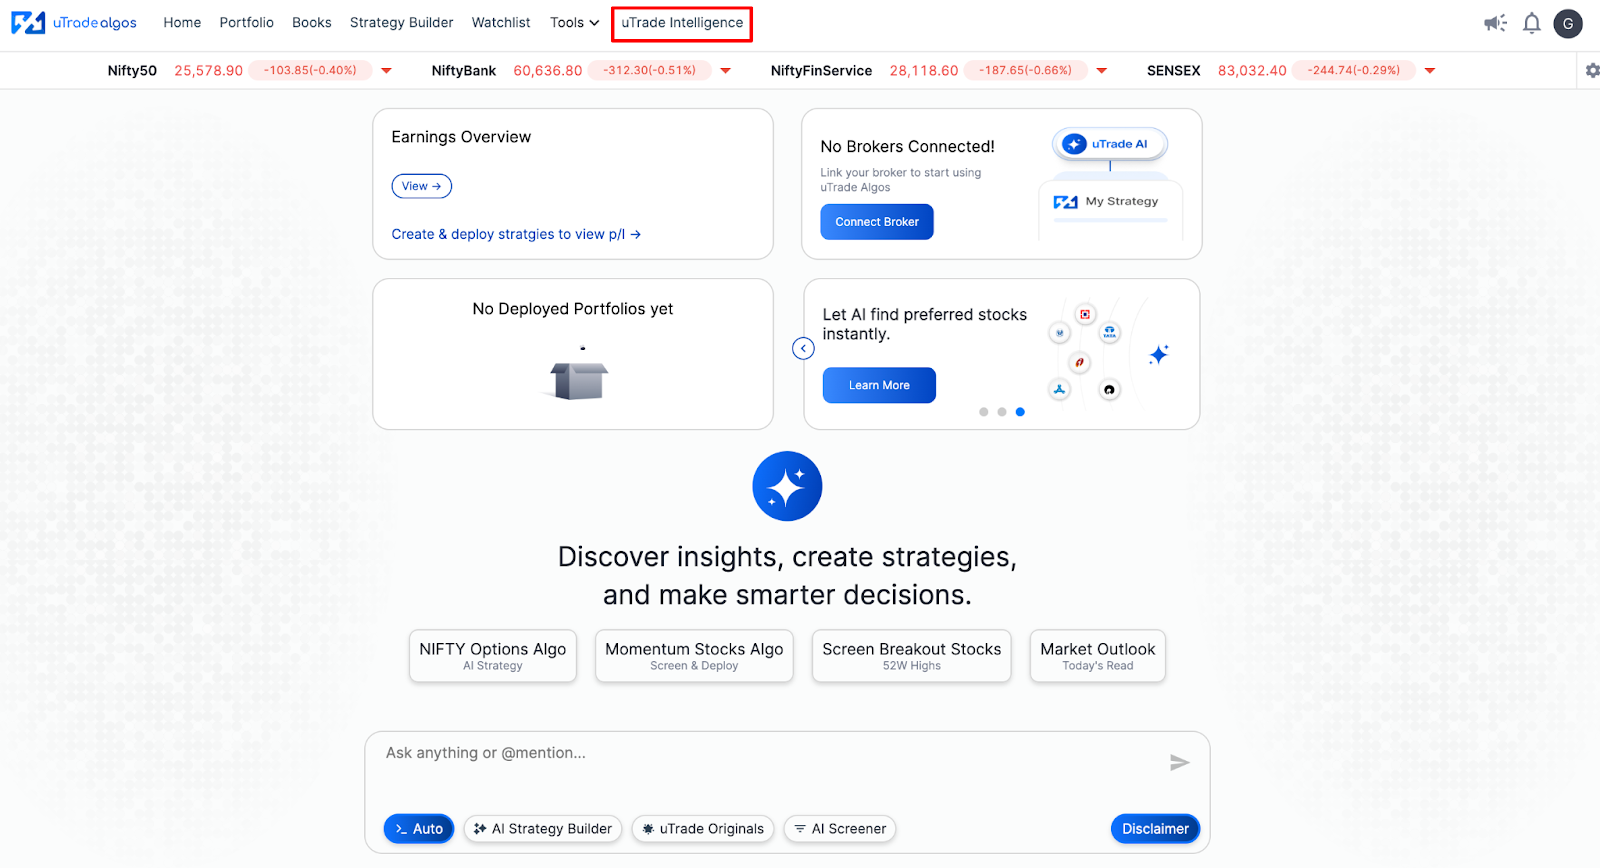Image resolution: width=1600 pixels, height=868 pixels.
Task: Select the AI Strategy Builder chip
Action: tap(543, 829)
